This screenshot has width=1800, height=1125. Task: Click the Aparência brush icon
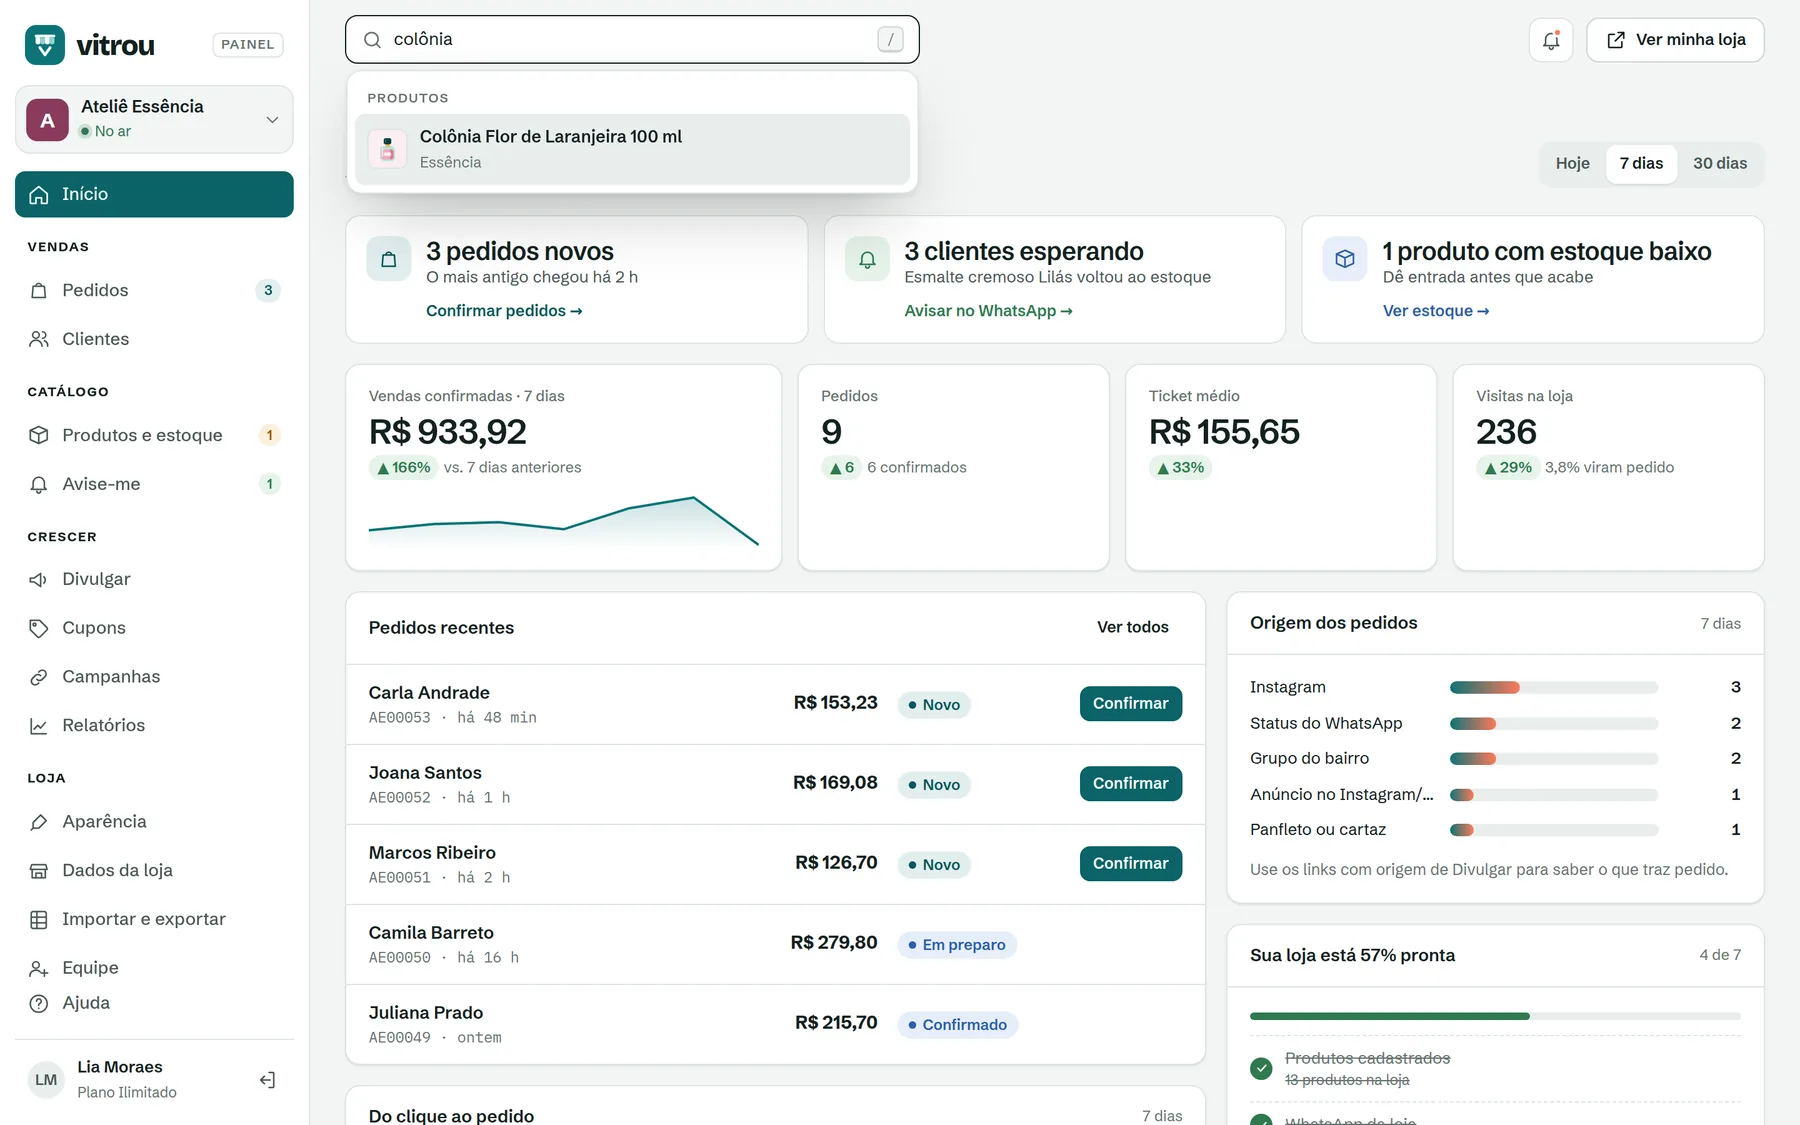click(39, 822)
